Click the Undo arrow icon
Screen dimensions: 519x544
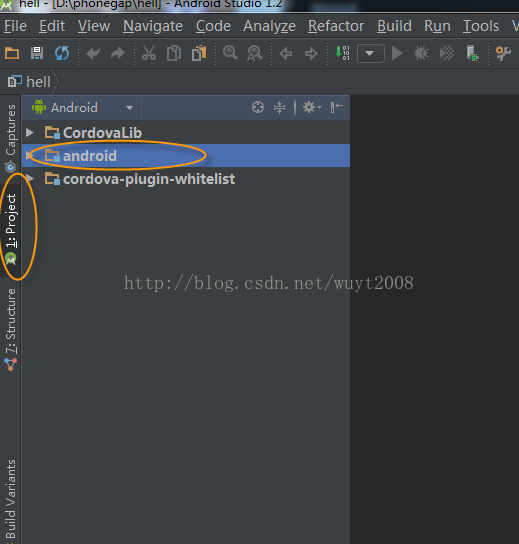93,53
